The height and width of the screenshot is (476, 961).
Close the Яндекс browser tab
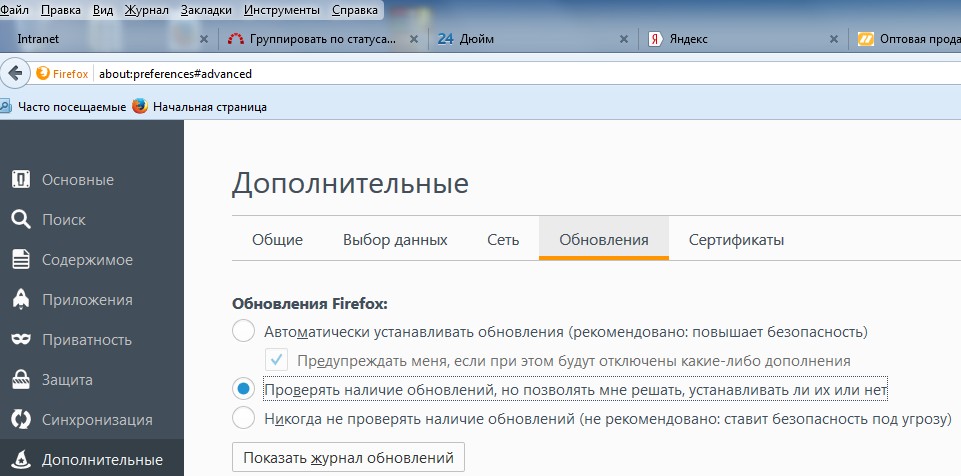click(834, 39)
